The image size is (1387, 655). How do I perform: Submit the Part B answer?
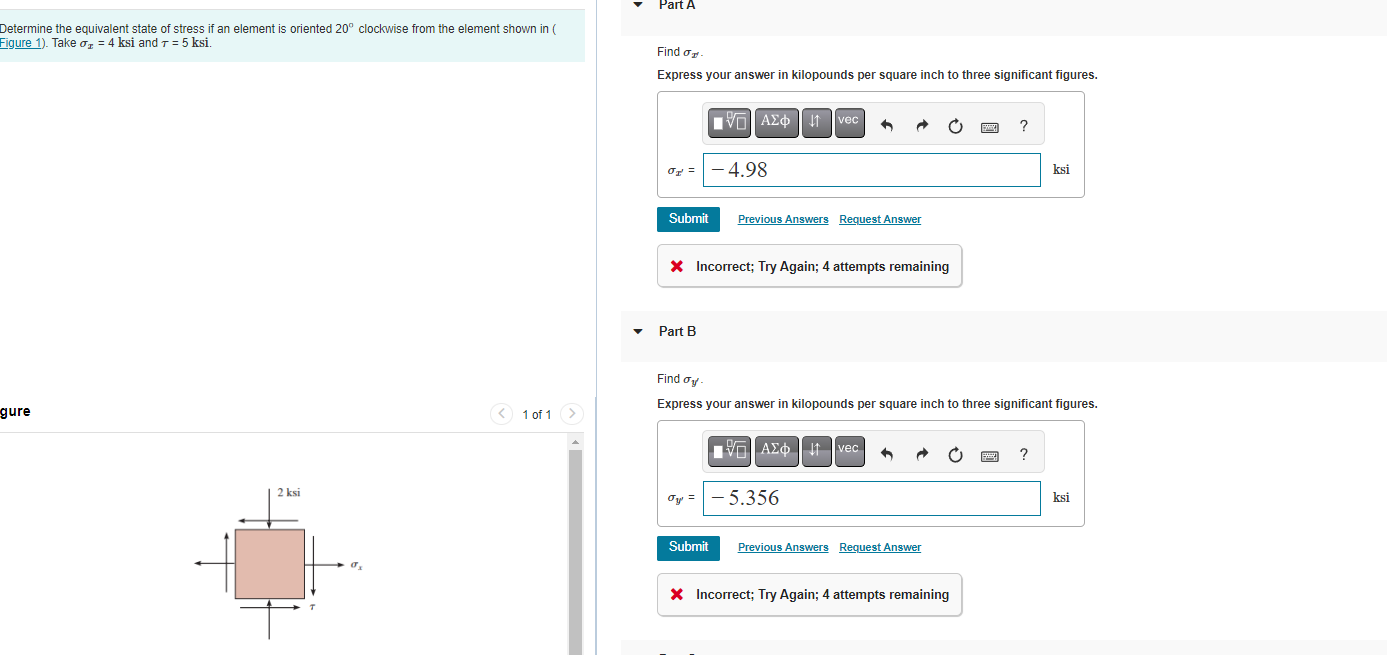click(688, 547)
